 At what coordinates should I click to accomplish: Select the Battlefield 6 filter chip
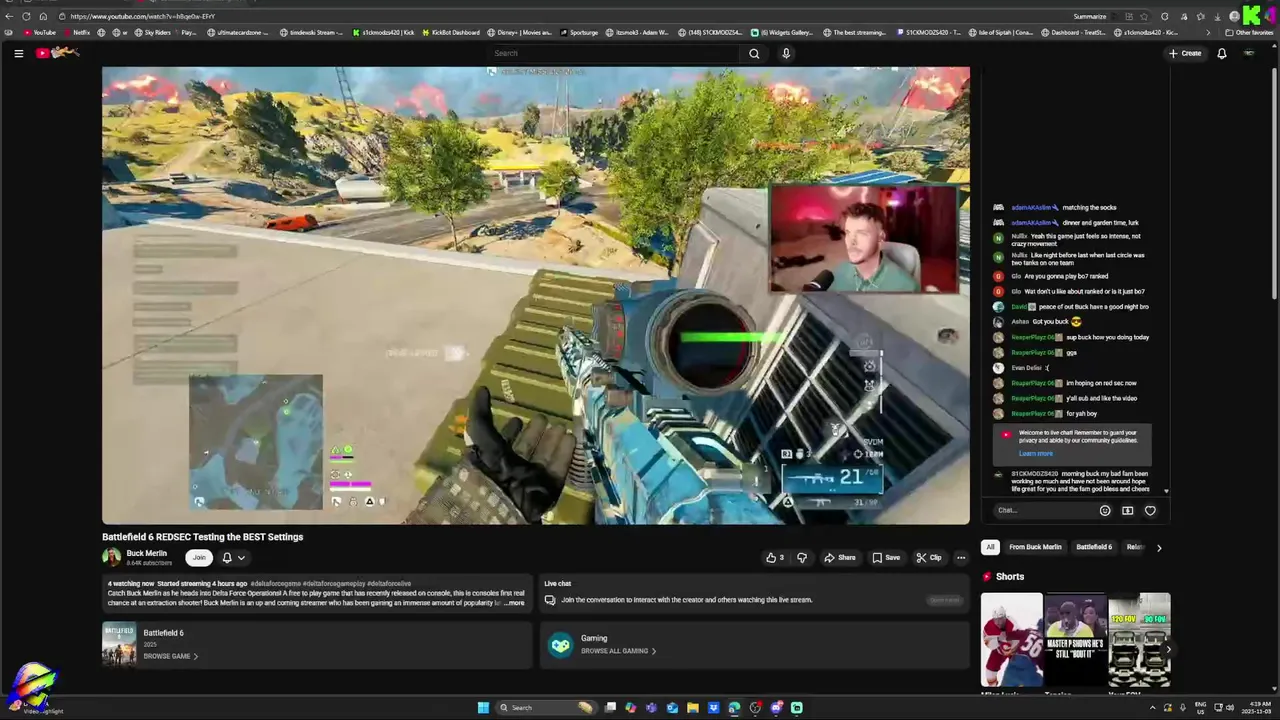coord(1094,547)
